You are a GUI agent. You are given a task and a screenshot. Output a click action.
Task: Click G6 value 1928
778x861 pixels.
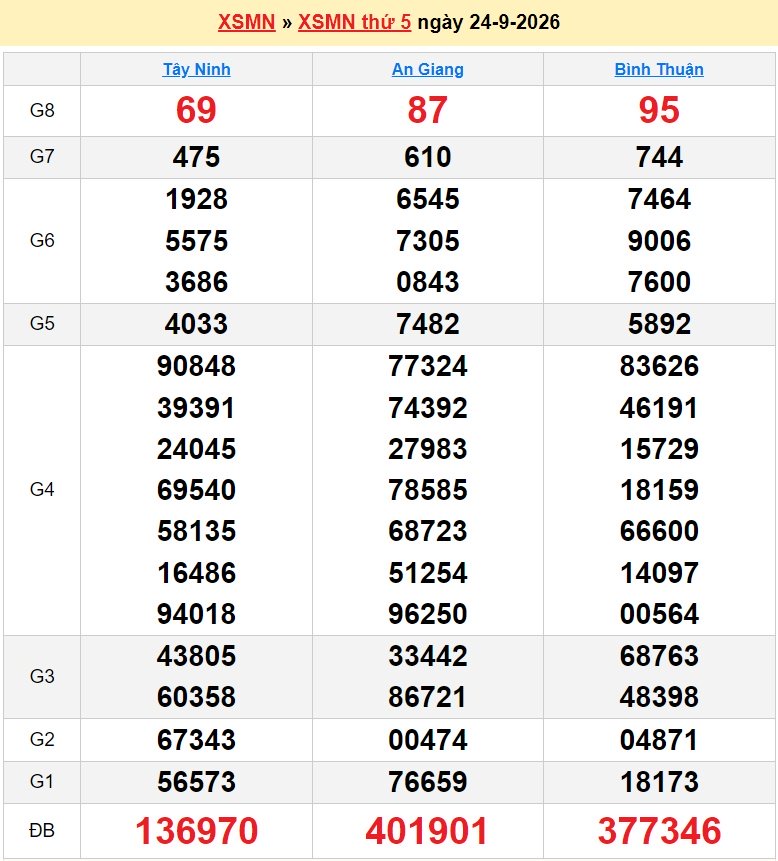[x=197, y=199]
